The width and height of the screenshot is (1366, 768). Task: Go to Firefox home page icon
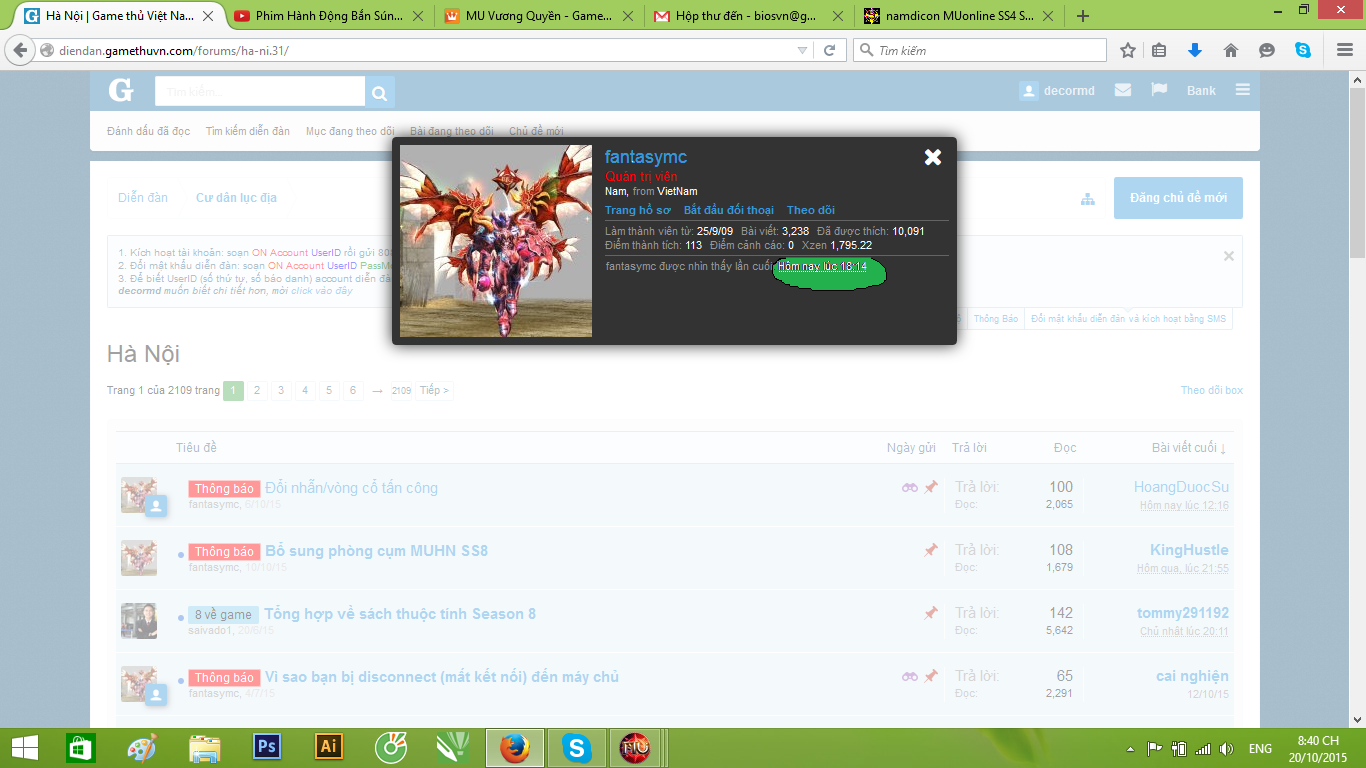coord(1231,50)
